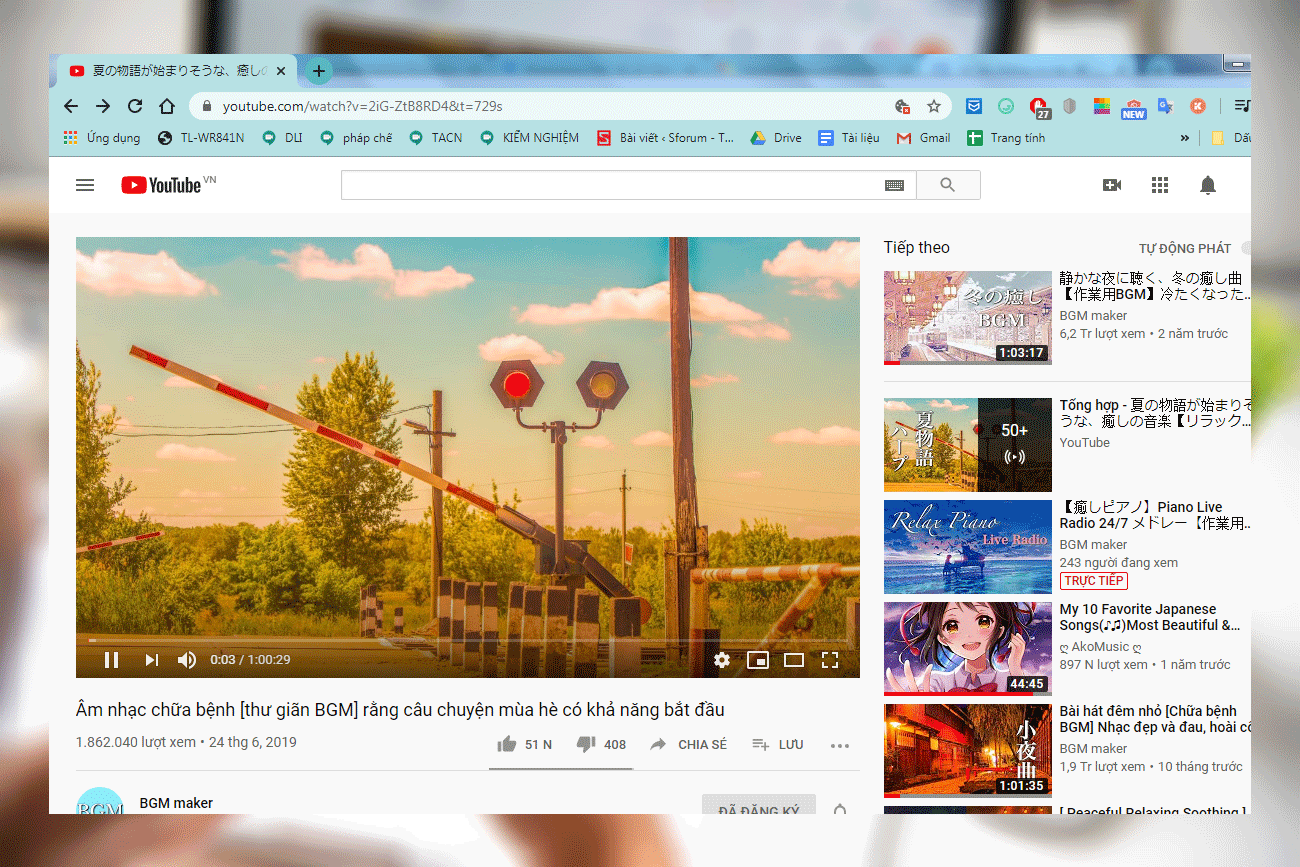
Task: Pause the playing video
Action: [x=112, y=660]
